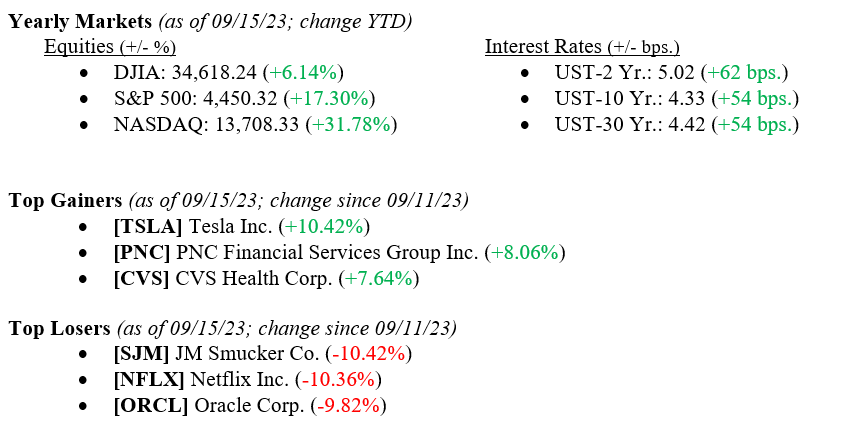The height and width of the screenshot is (435, 849).
Task: Click the [PNC] ticker symbol
Action: pyautogui.click(x=140, y=253)
